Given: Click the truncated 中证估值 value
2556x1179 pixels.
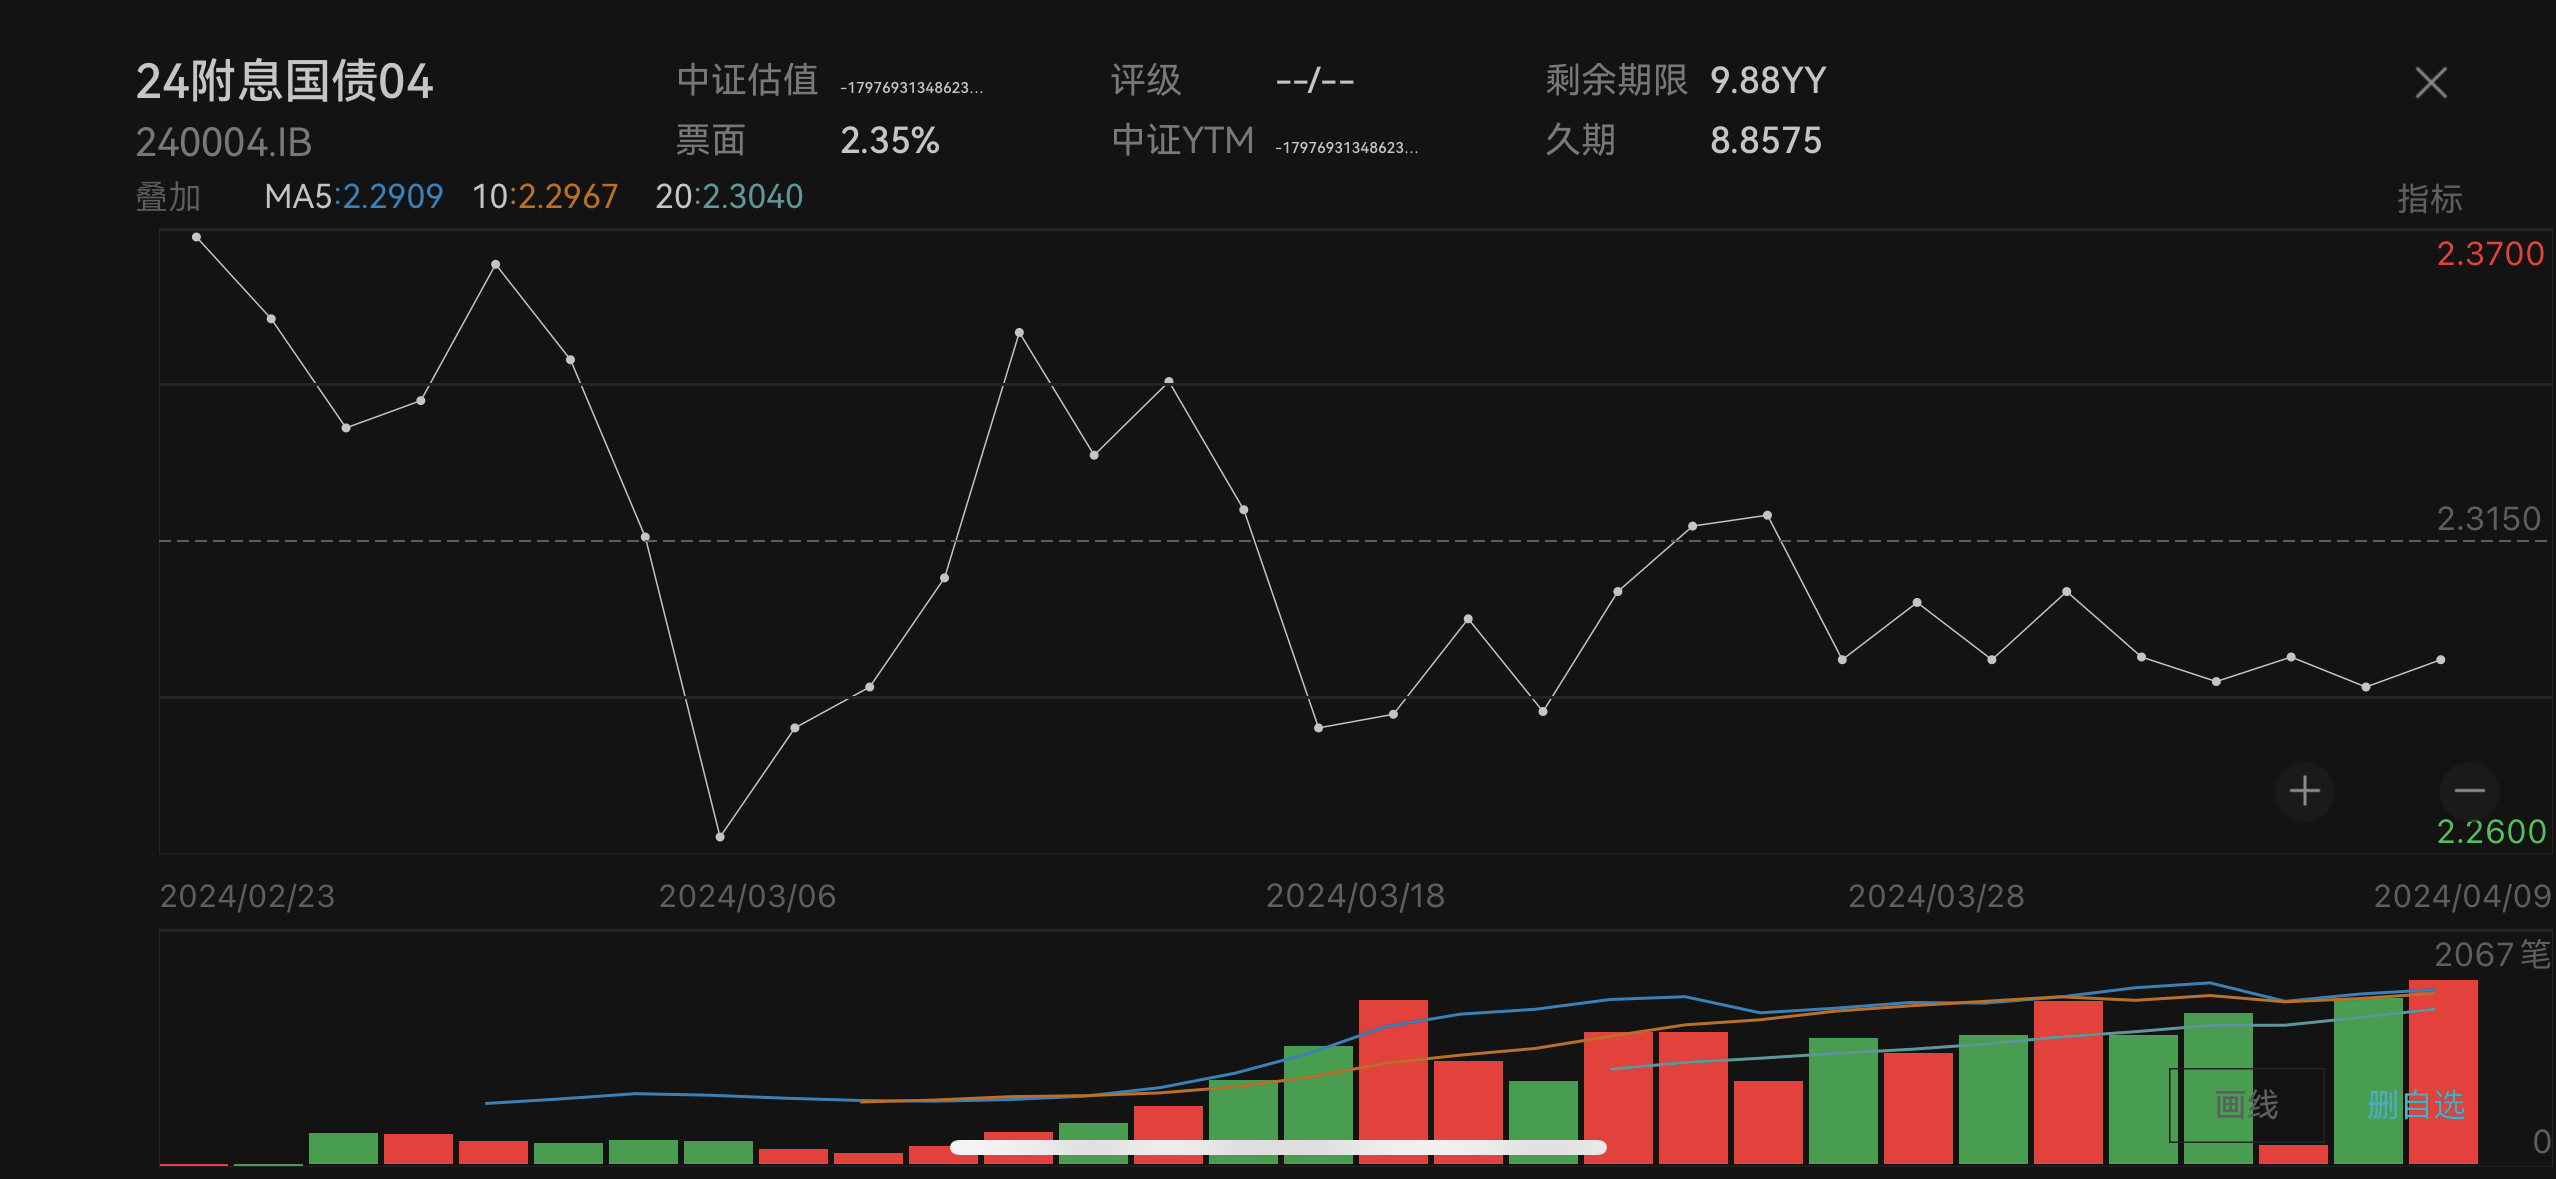Looking at the screenshot, I should (x=911, y=88).
